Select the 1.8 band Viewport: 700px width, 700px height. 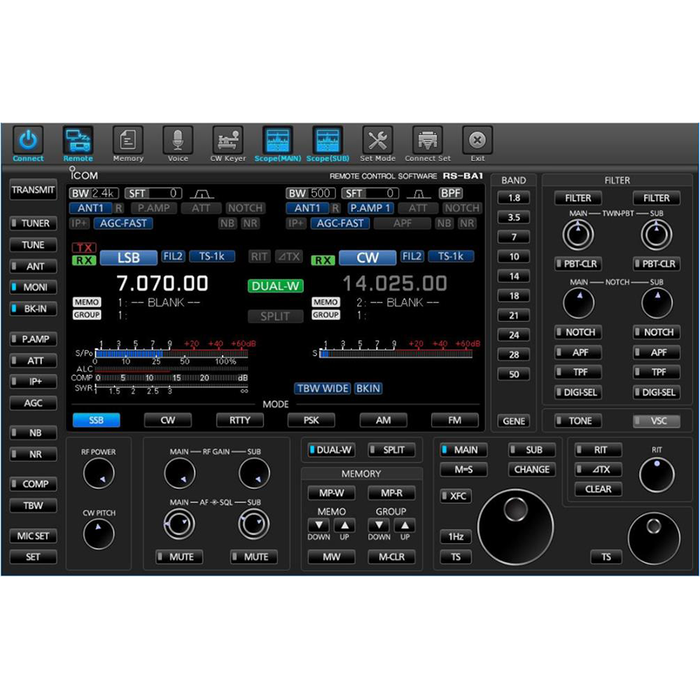point(514,198)
